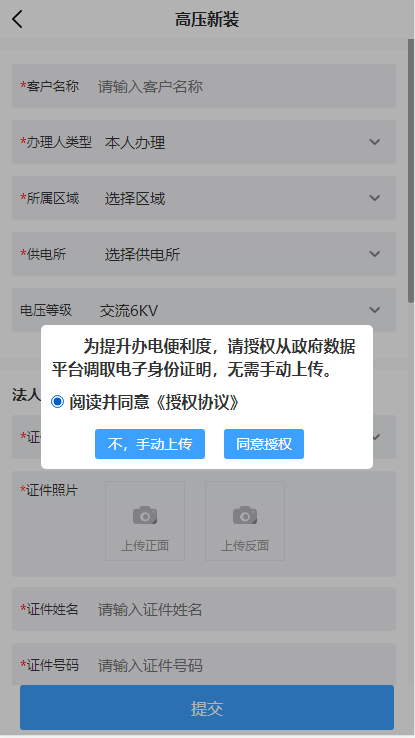
Task: Click the 不，手动上传 button
Action: pos(150,444)
